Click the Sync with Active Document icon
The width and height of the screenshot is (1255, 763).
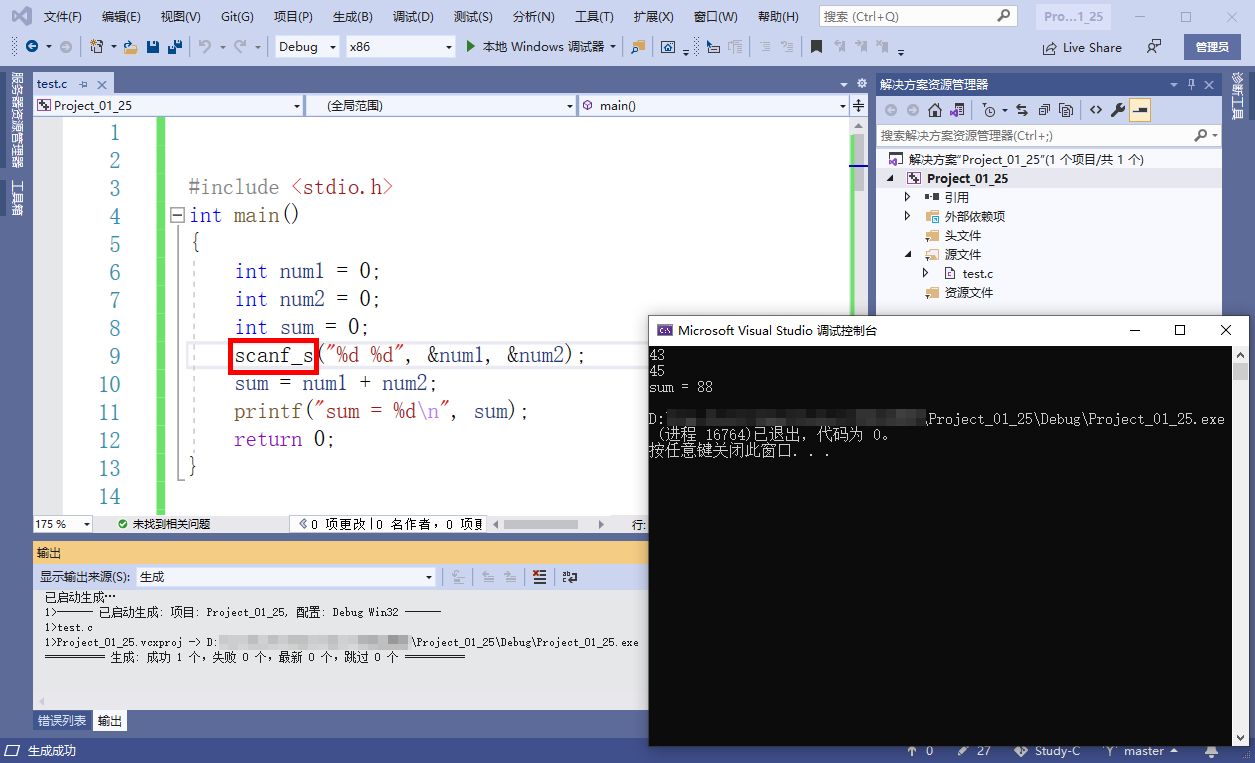pyautogui.click(x=1021, y=110)
